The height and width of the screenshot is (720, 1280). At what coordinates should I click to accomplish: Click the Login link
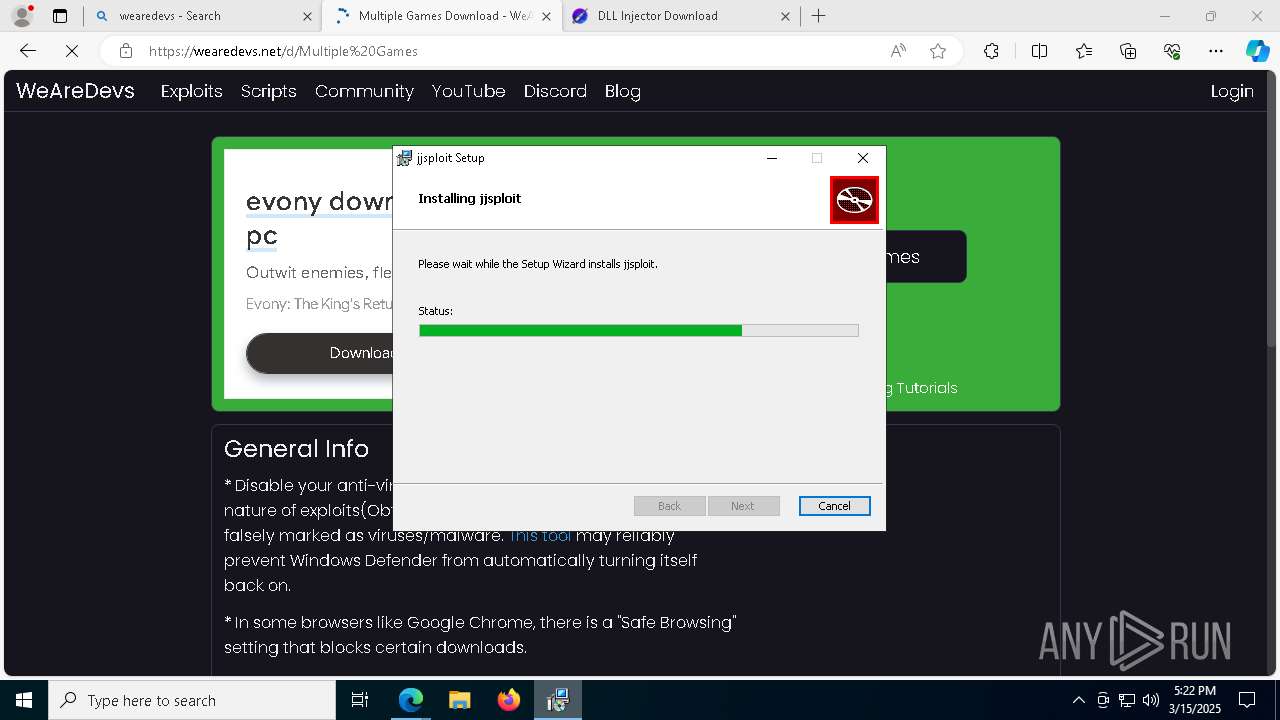(x=1232, y=91)
